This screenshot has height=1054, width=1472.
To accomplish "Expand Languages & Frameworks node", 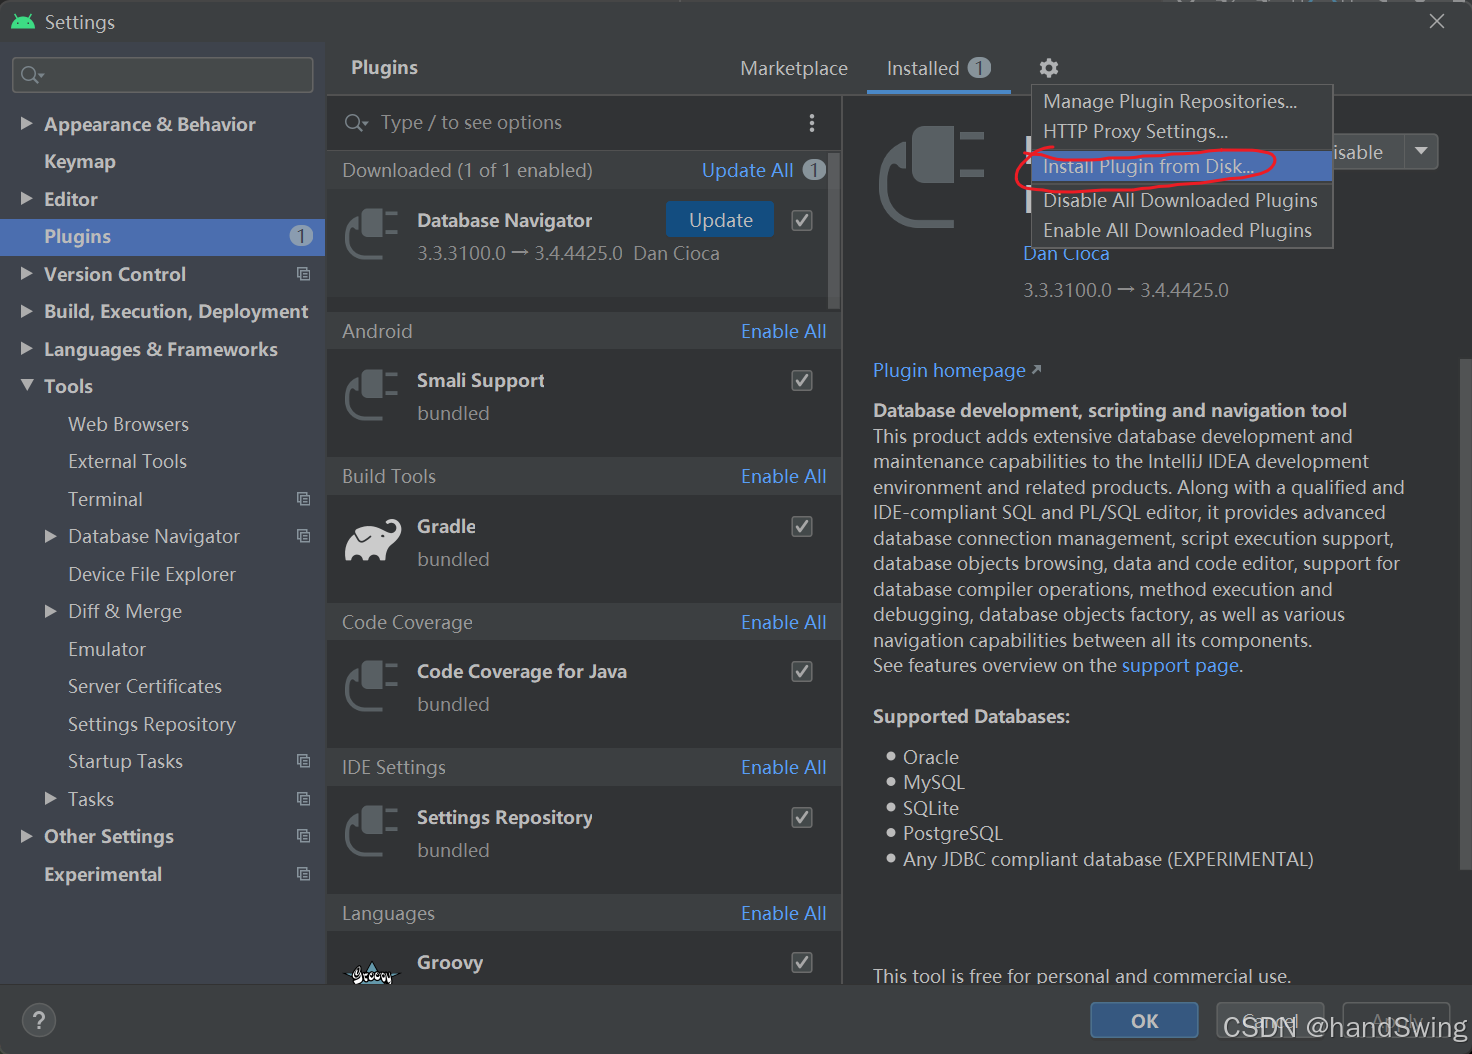I will tap(27, 348).
